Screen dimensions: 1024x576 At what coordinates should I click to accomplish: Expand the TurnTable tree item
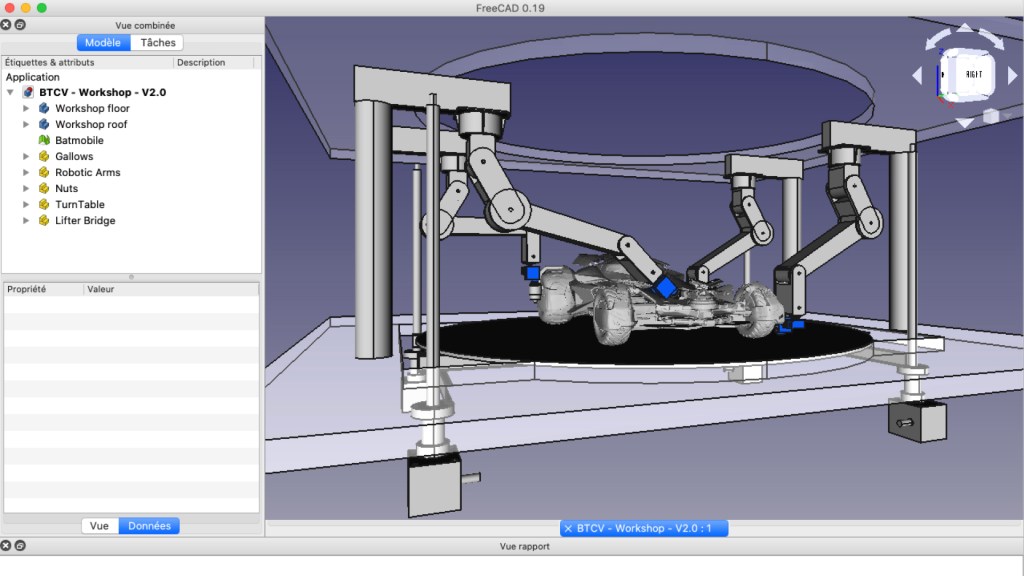(x=27, y=204)
